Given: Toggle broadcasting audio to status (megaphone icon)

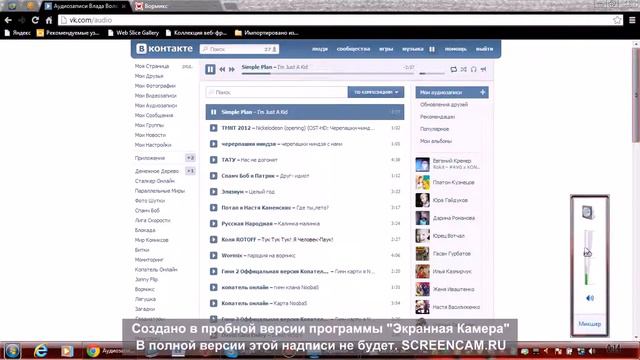Looking at the screenshot, I should tap(483, 69).
